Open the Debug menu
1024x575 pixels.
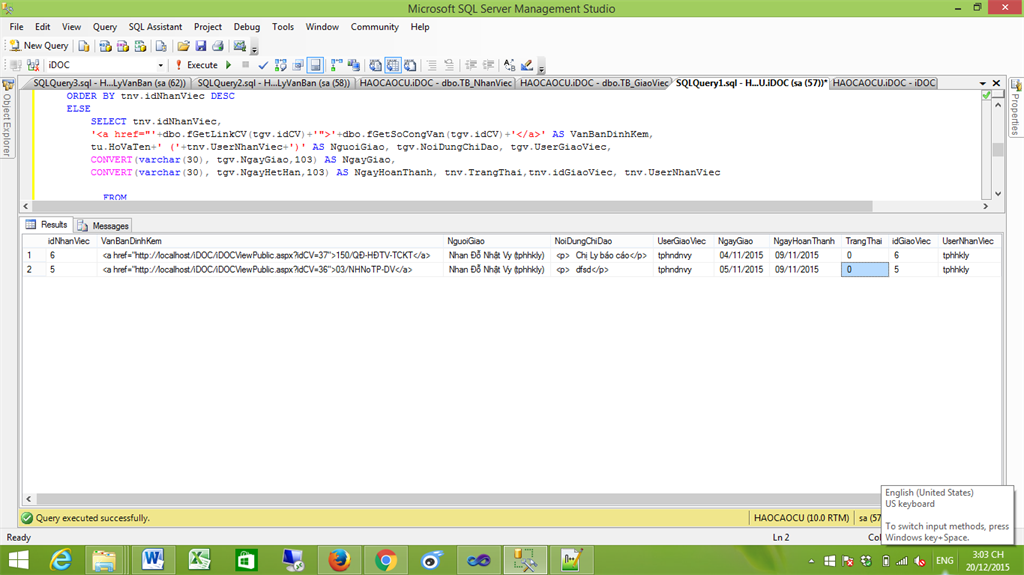pos(246,27)
